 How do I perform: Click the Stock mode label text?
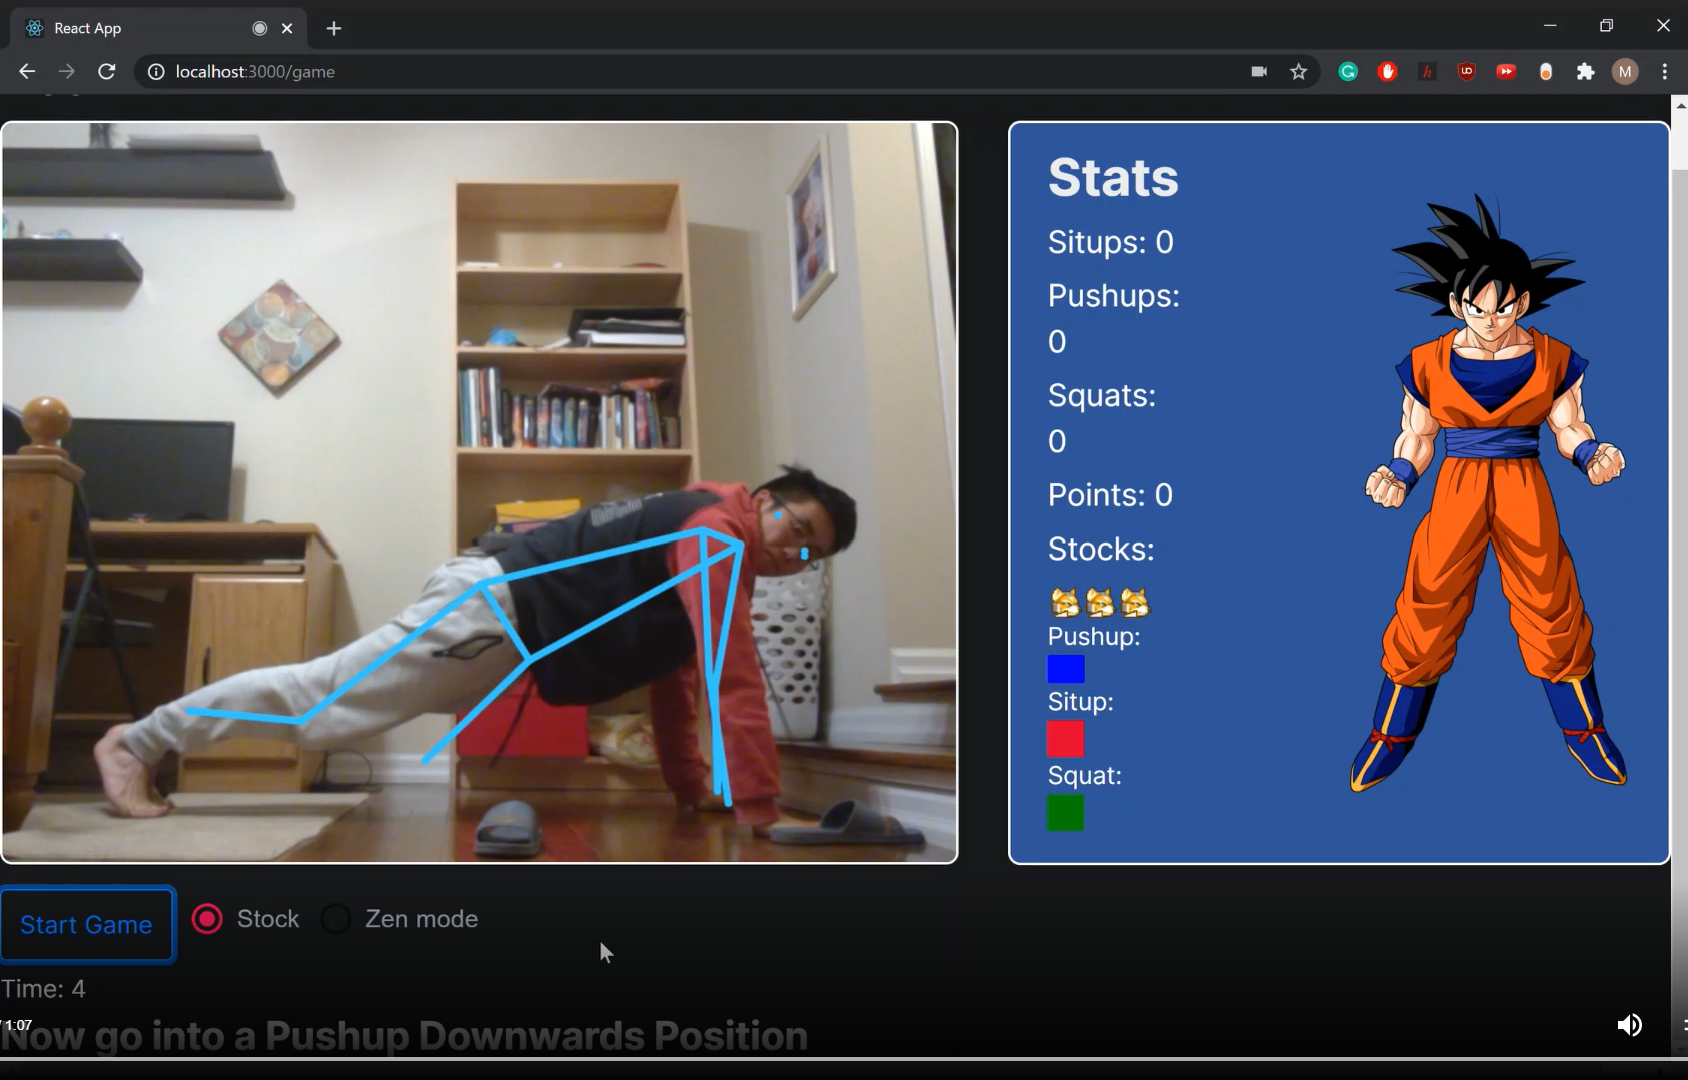coord(268,919)
